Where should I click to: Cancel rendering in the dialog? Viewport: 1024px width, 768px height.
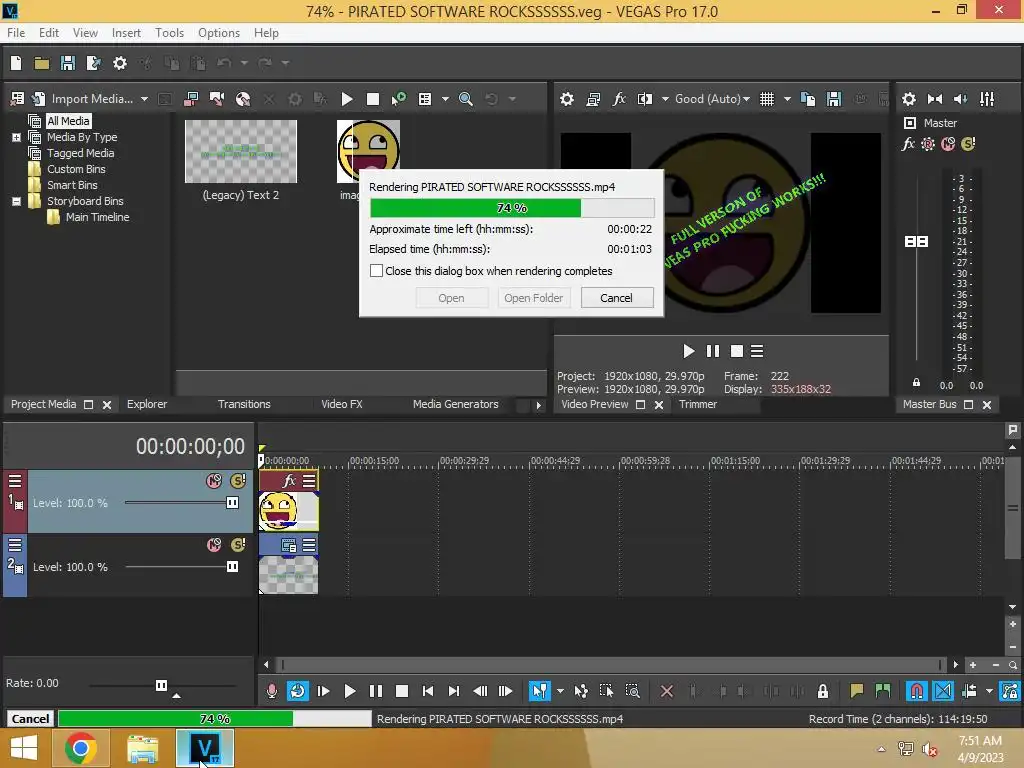[x=616, y=298]
